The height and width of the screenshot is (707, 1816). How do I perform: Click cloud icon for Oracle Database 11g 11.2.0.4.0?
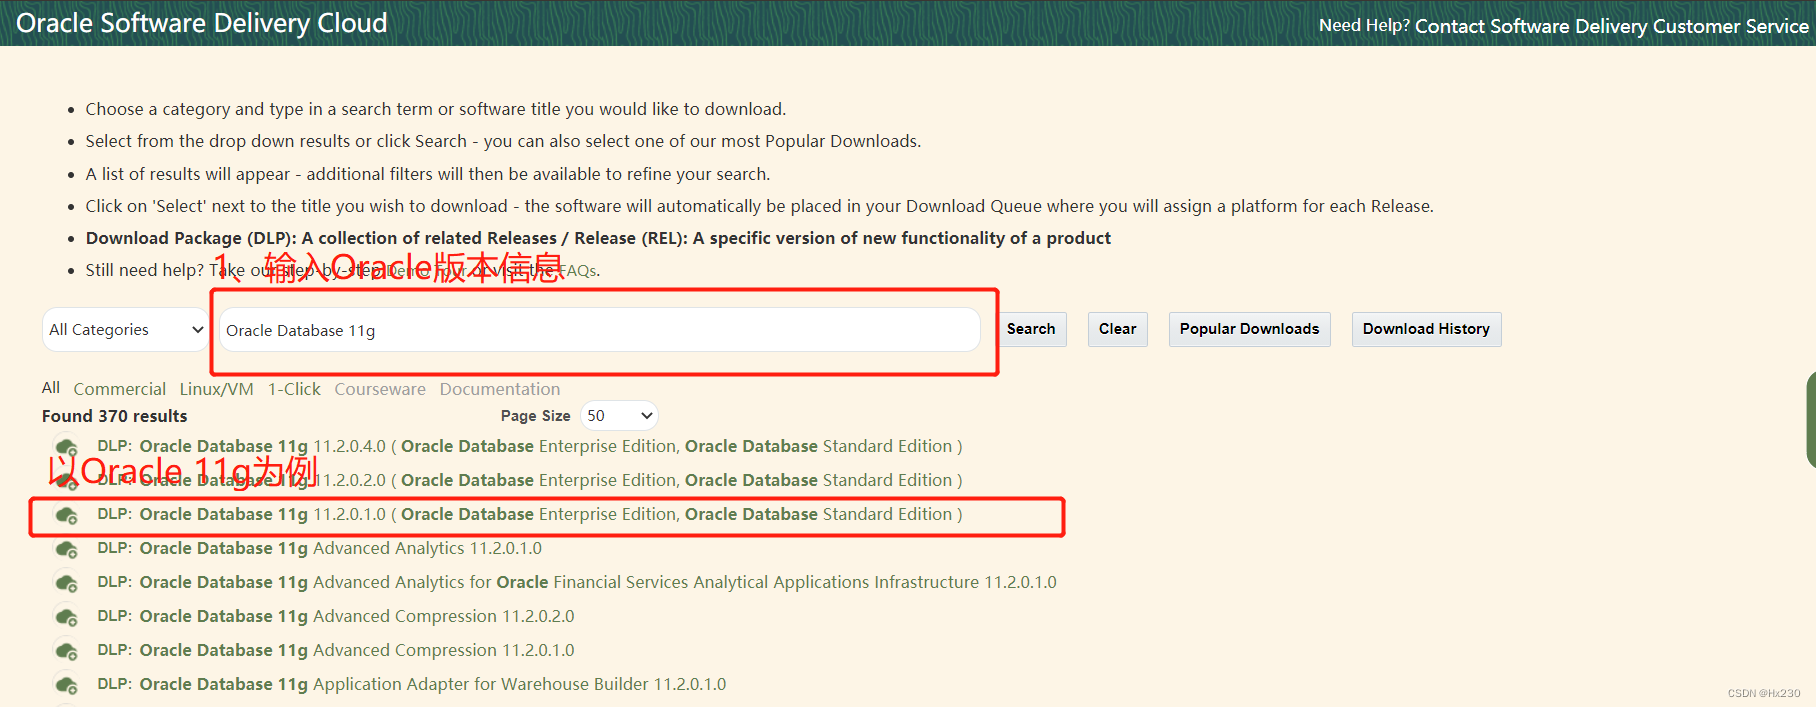[67, 447]
